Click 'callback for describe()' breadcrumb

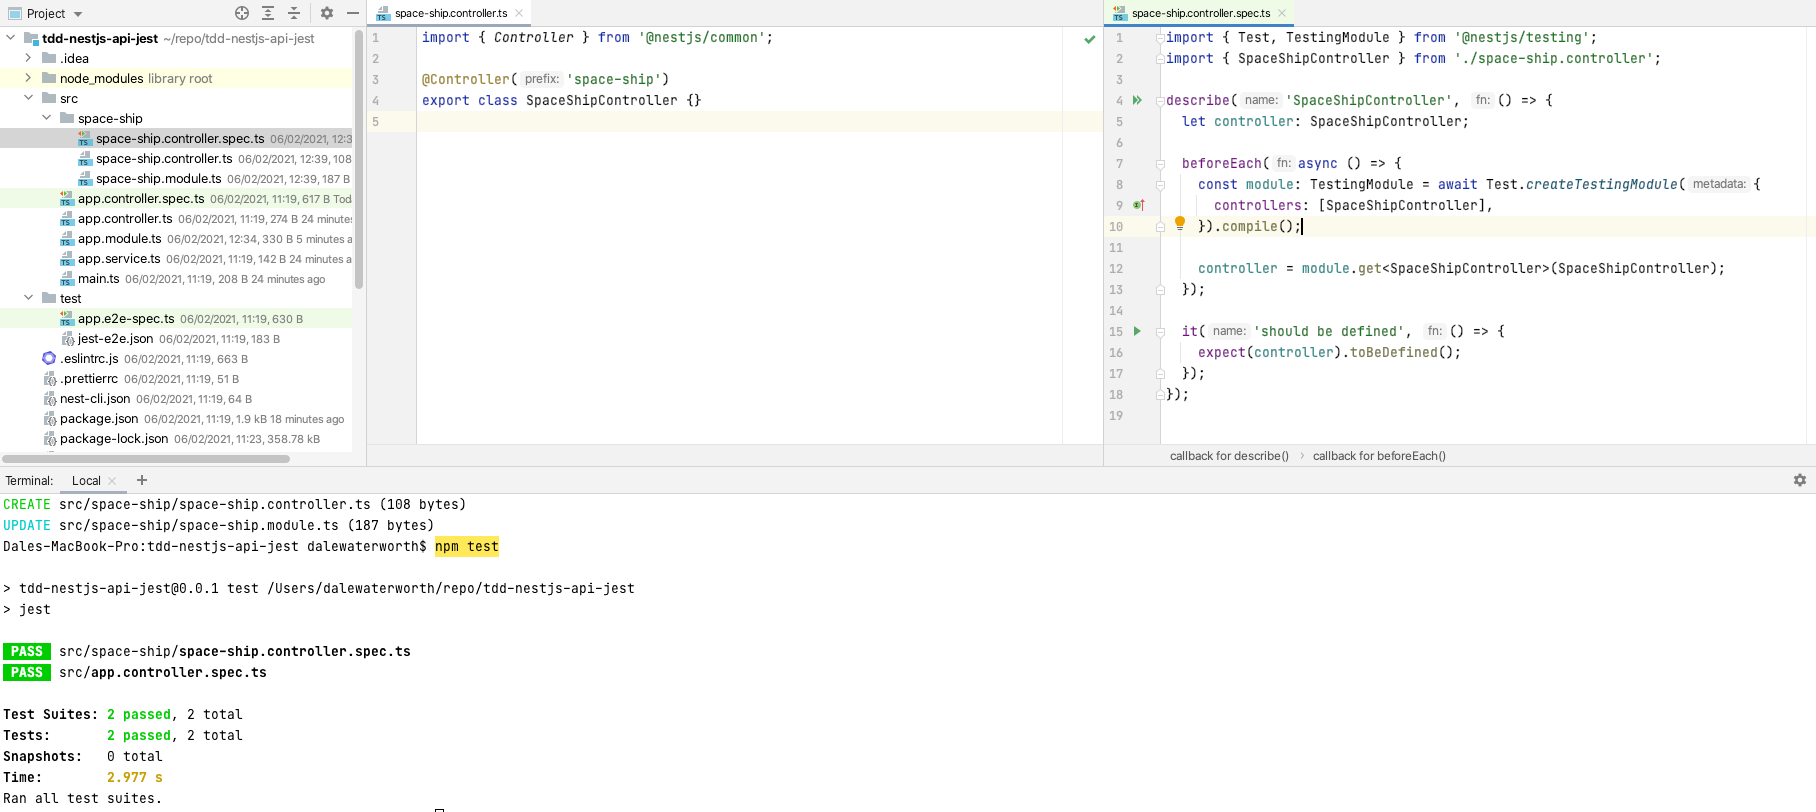tap(1229, 456)
